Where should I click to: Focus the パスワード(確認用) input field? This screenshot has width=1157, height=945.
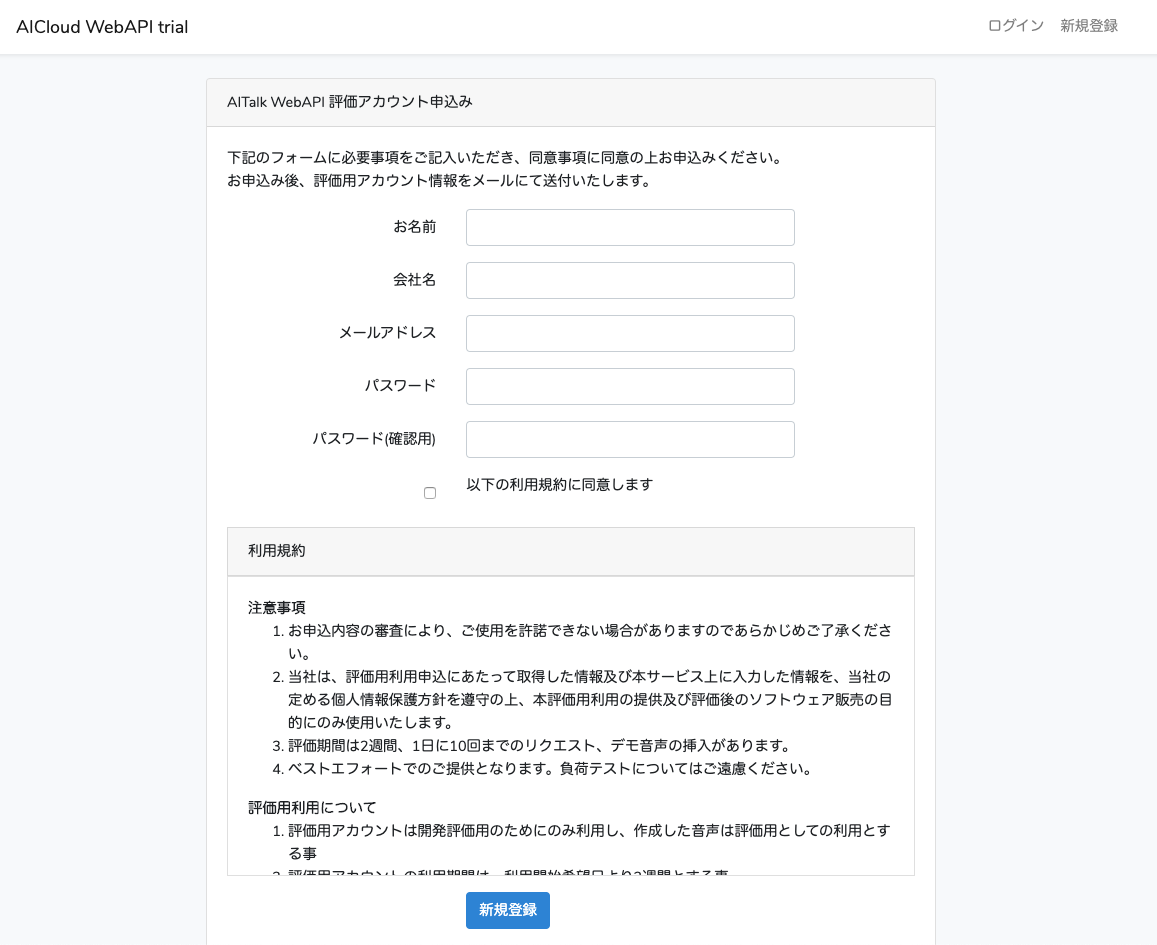click(630, 440)
